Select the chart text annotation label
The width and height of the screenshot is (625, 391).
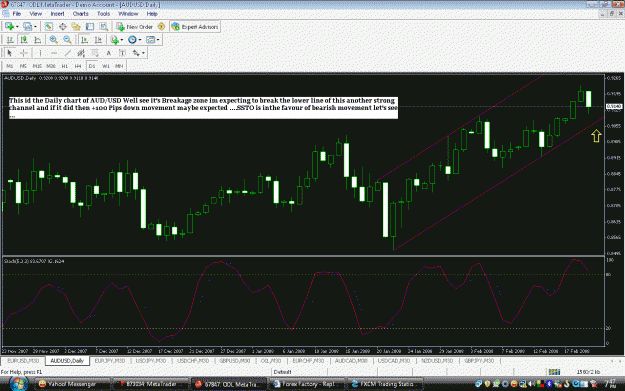click(x=203, y=108)
